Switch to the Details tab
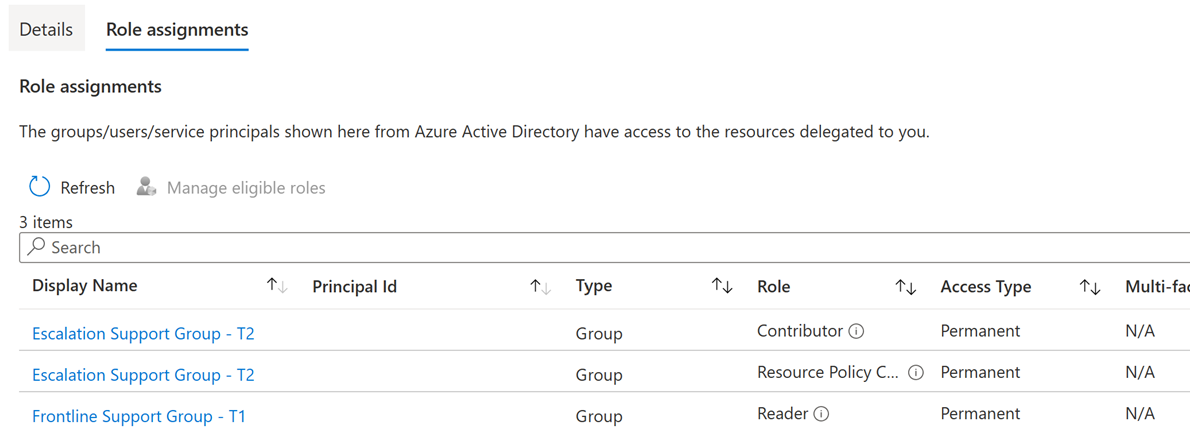 (x=46, y=29)
